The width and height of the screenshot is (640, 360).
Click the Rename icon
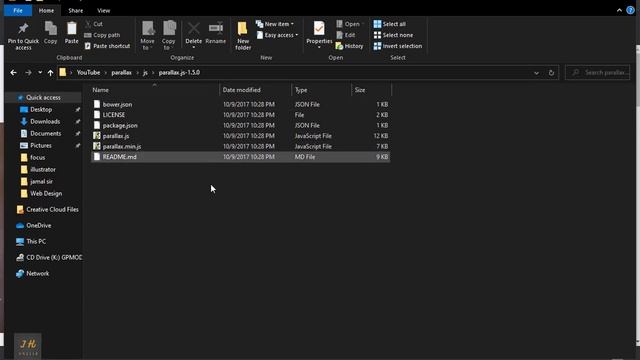(x=216, y=29)
